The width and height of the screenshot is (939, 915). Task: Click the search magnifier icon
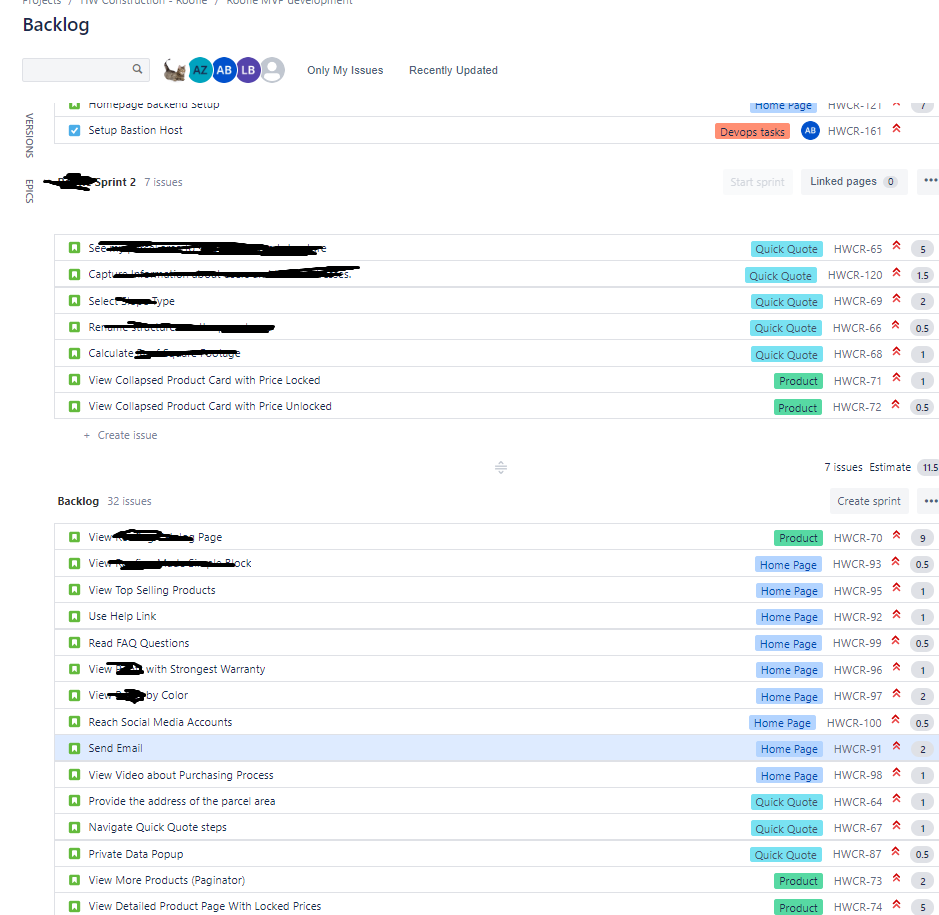tap(137, 69)
